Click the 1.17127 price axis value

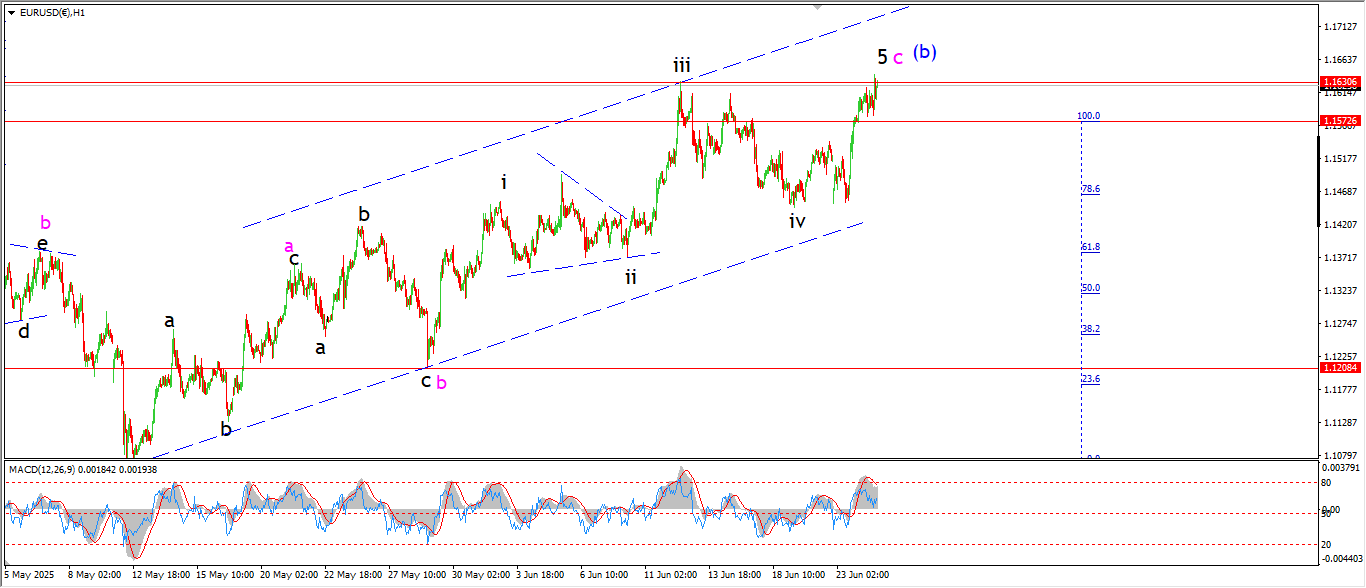click(x=1340, y=27)
